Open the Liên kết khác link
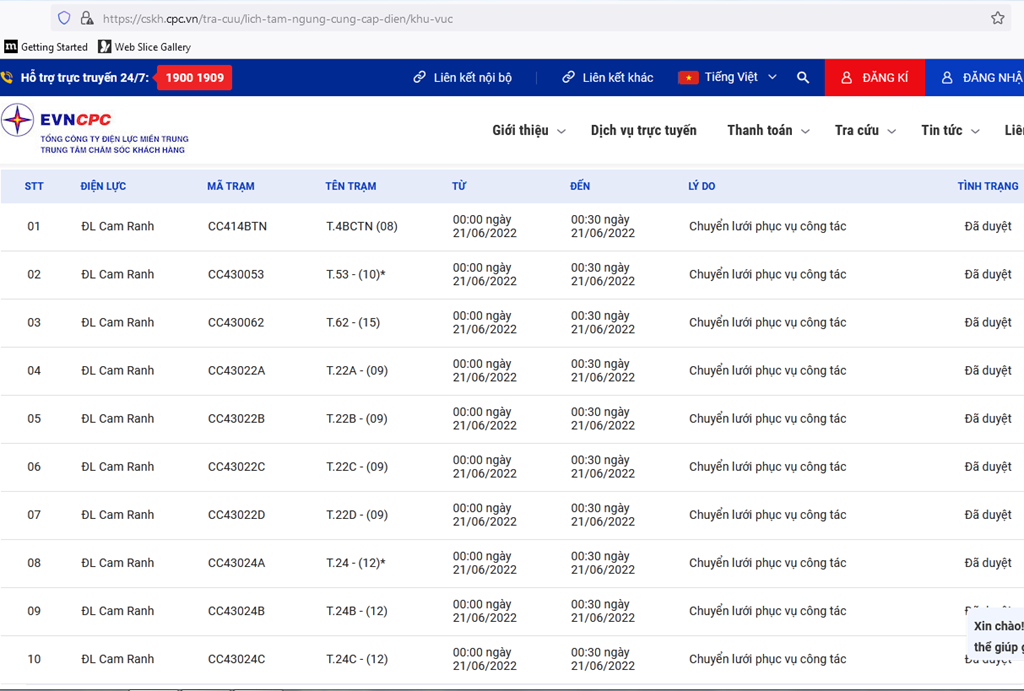1024x691 pixels. point(607,77)
